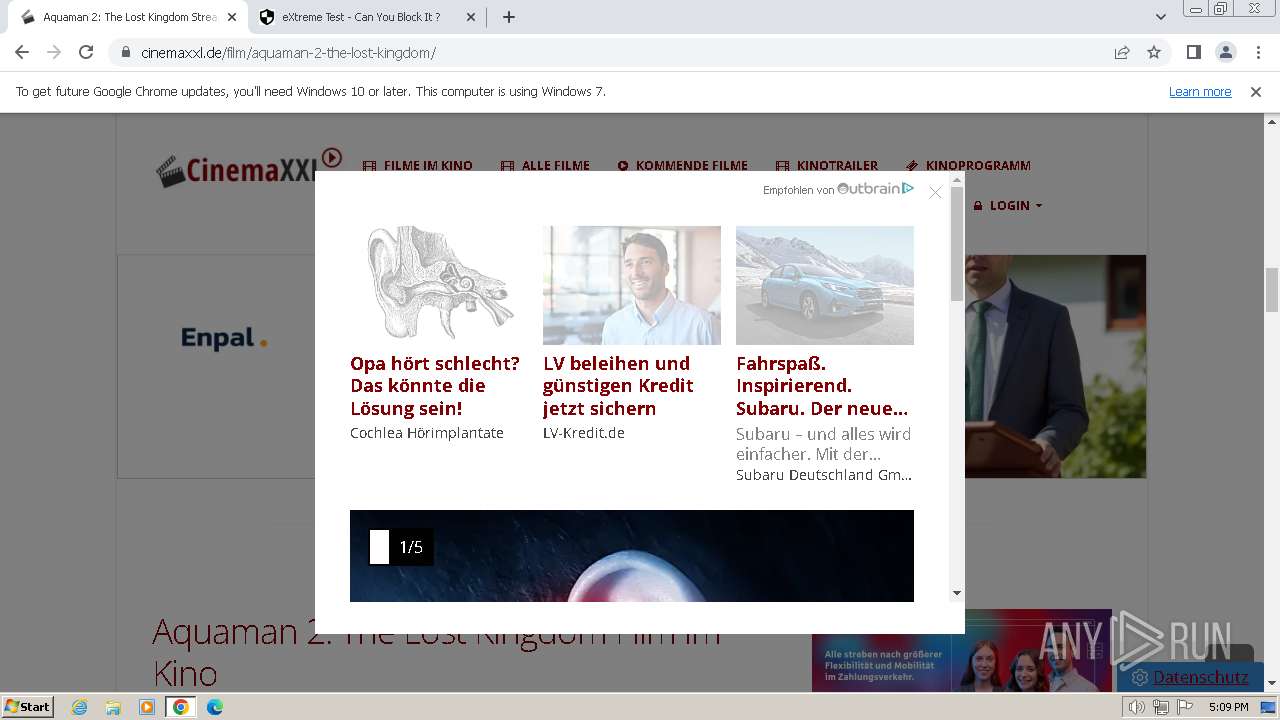Expand the tab search dropdown
1280x720 pixels.
[1161, 17]
